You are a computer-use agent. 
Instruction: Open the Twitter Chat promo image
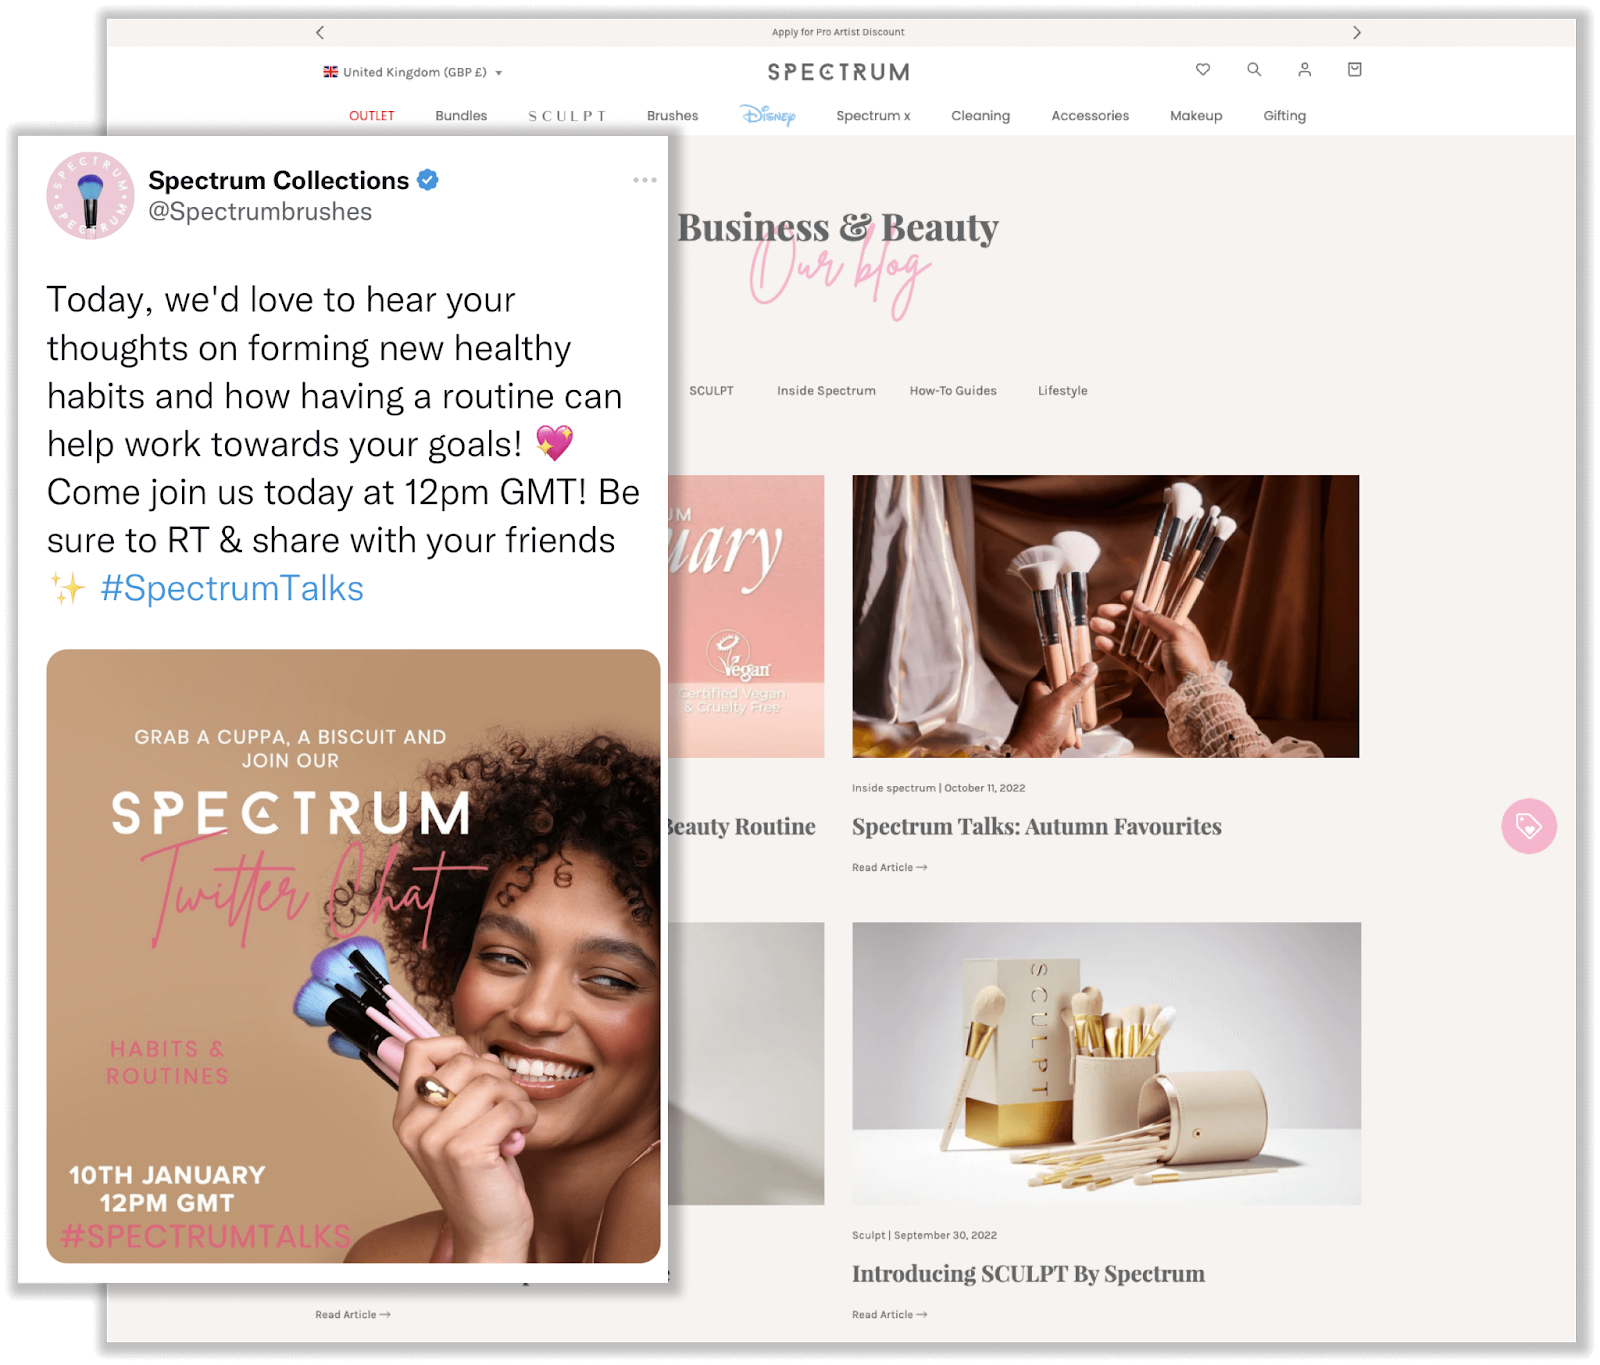353,956
